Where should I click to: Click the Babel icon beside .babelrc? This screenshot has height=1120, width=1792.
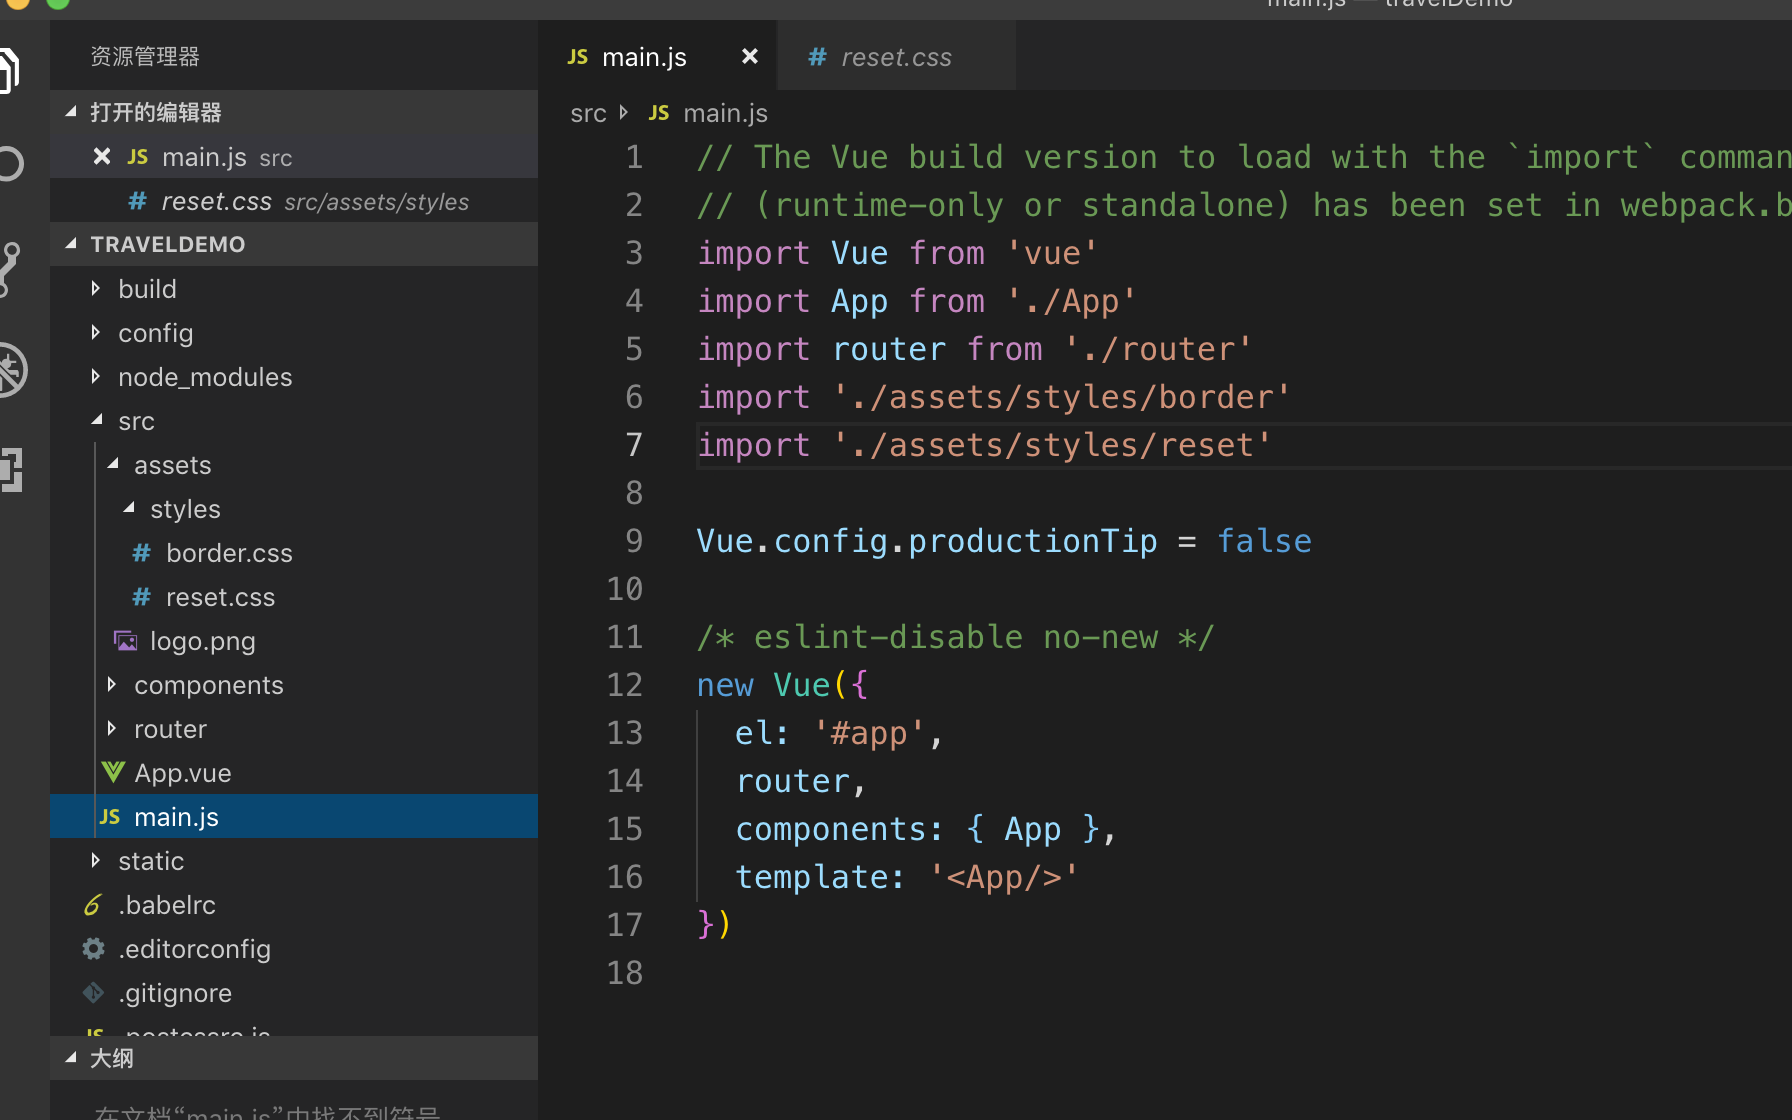point(93,905)
